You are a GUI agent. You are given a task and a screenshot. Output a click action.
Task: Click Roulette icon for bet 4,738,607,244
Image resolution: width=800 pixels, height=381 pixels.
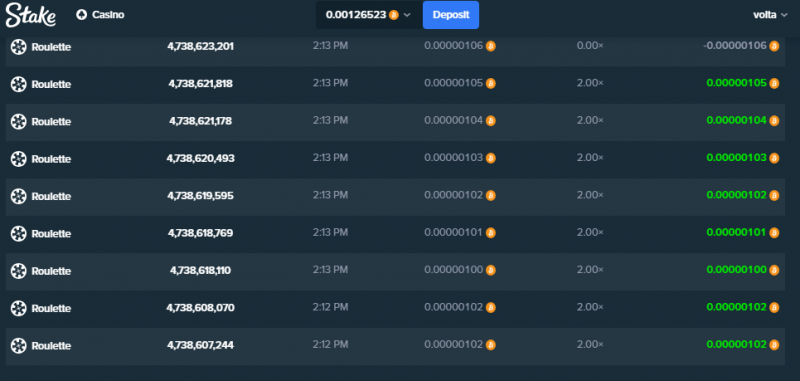pyautogui.click(x=18, y=345)
